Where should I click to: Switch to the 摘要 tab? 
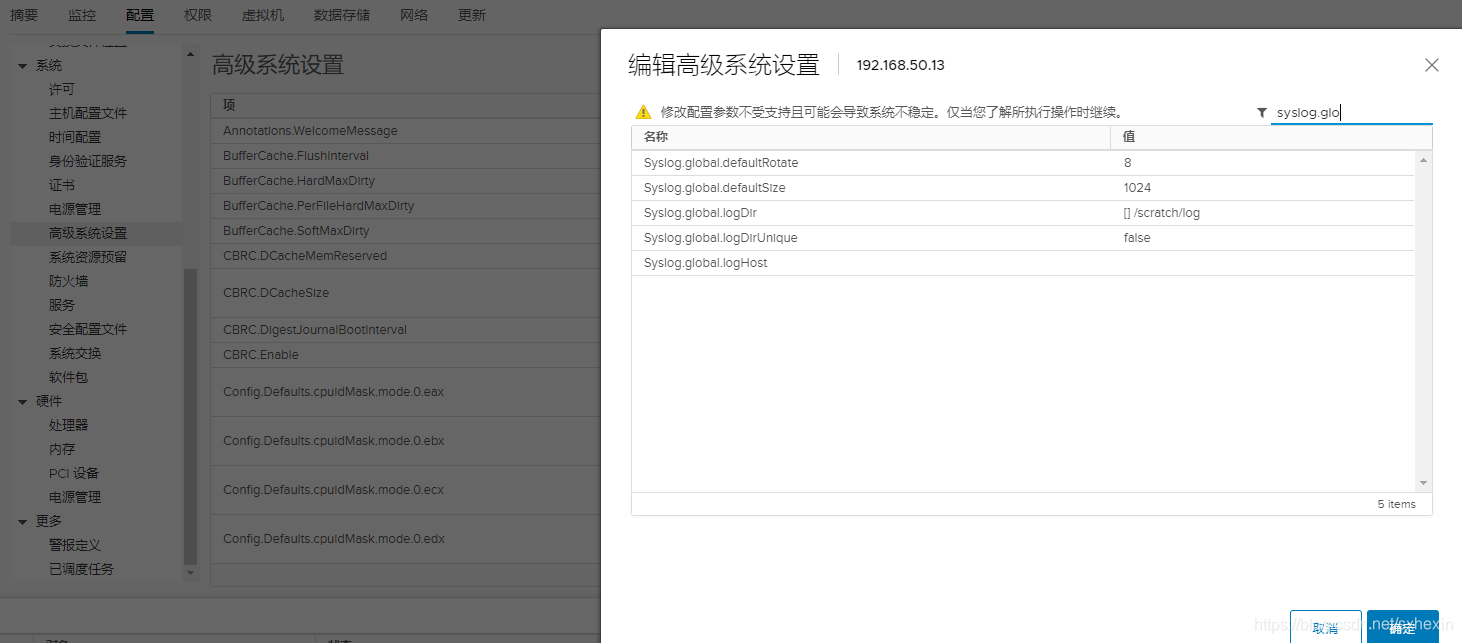click(24, 15)
